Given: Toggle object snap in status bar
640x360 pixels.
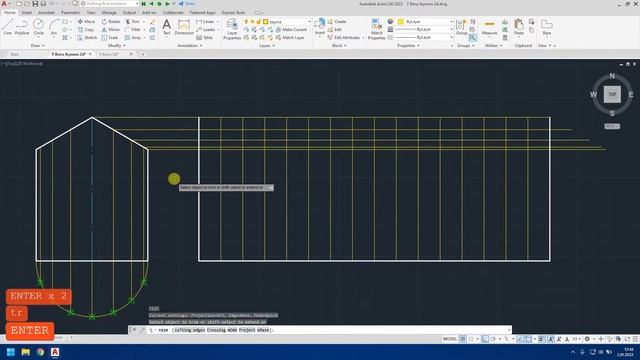Looking at the screenshot, I should [528, 339].
